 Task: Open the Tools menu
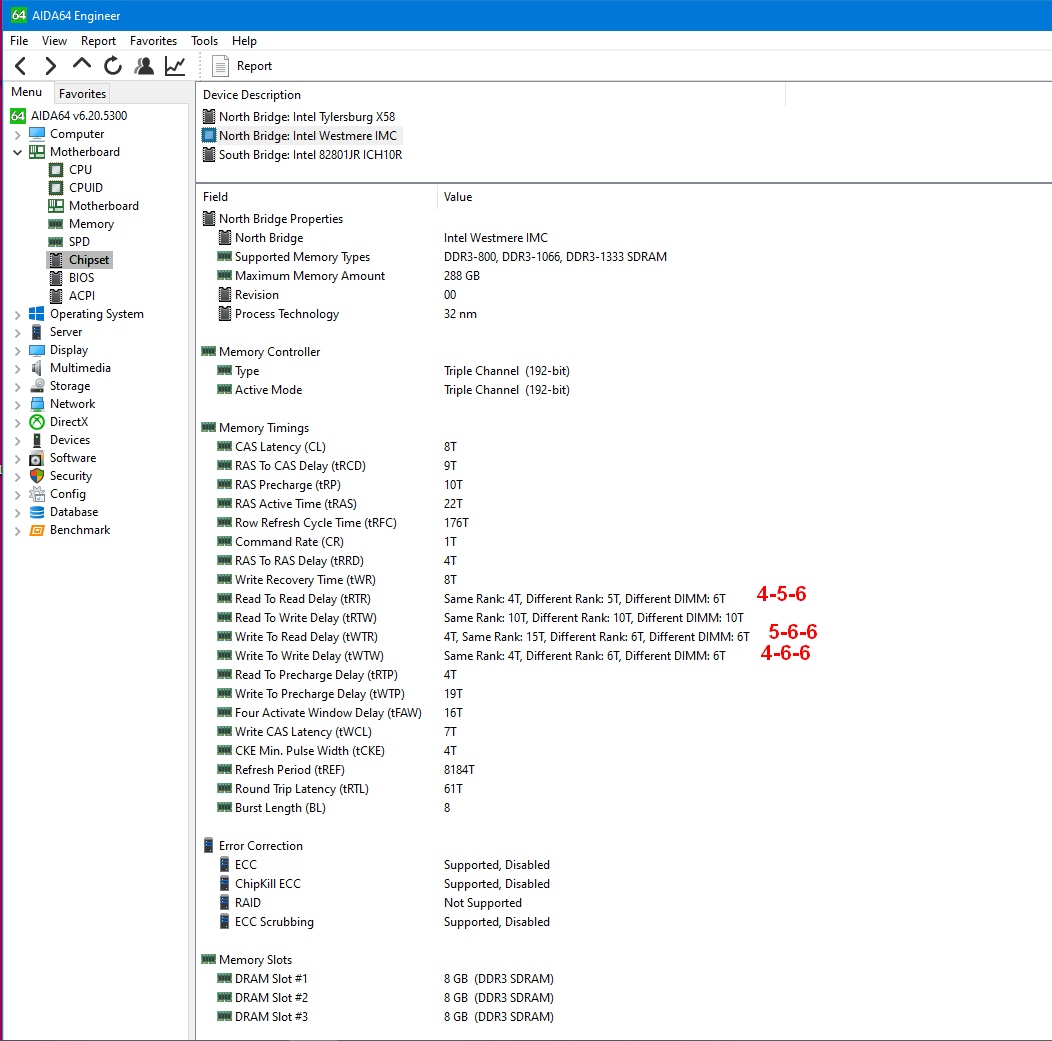click(204, 41)
